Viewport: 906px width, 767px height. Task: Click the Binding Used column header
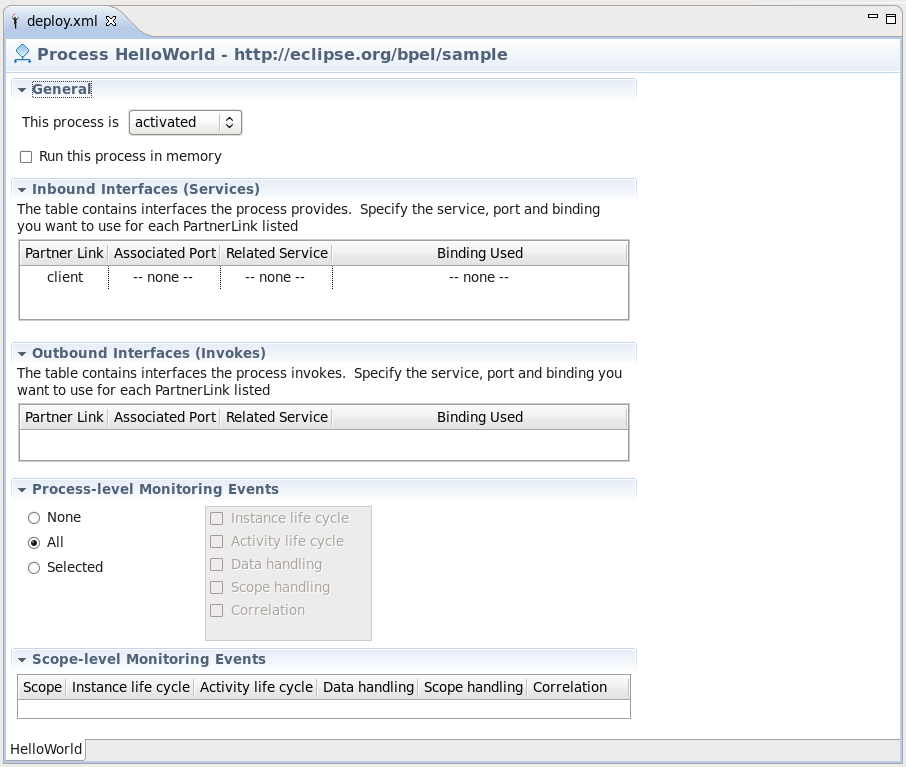[480, 253]
